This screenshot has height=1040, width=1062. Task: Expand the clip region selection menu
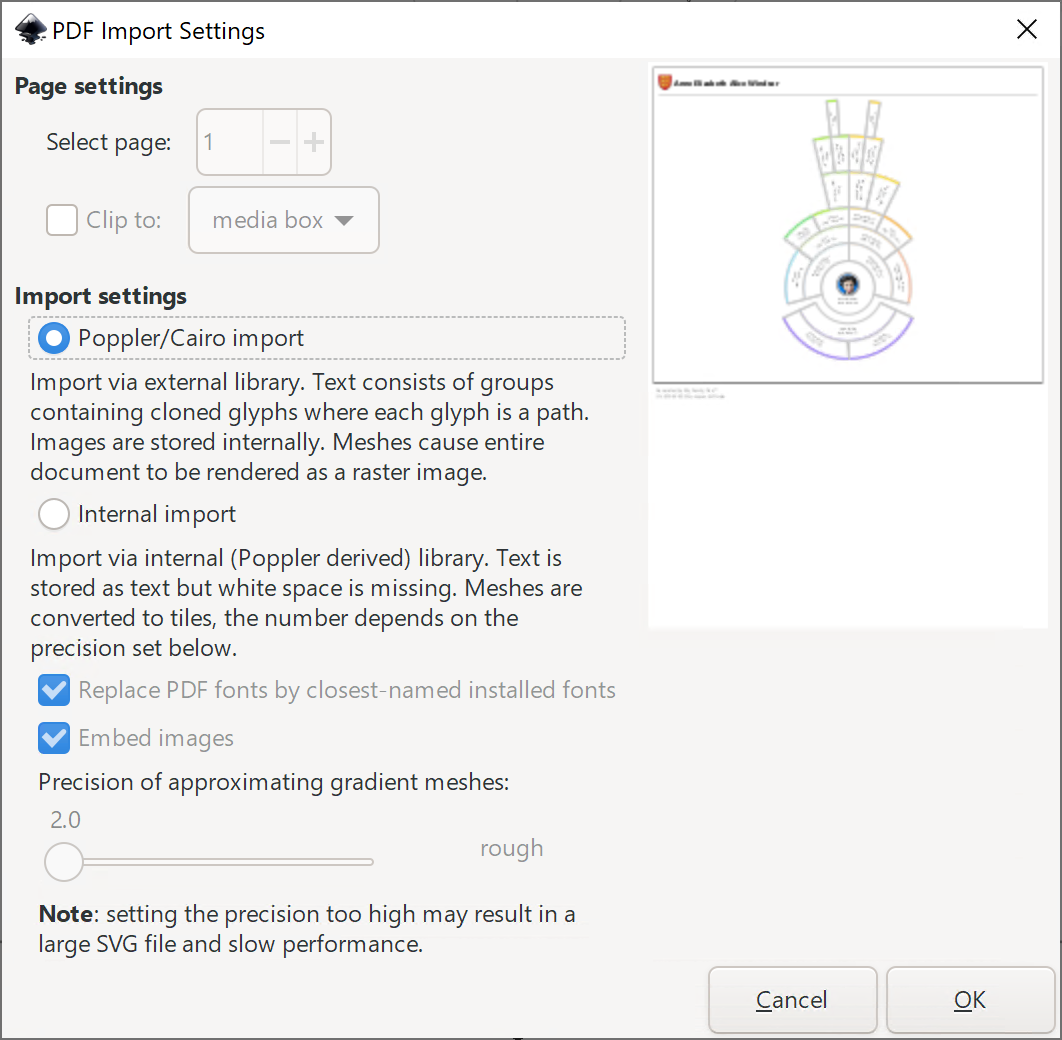(283, 220)
